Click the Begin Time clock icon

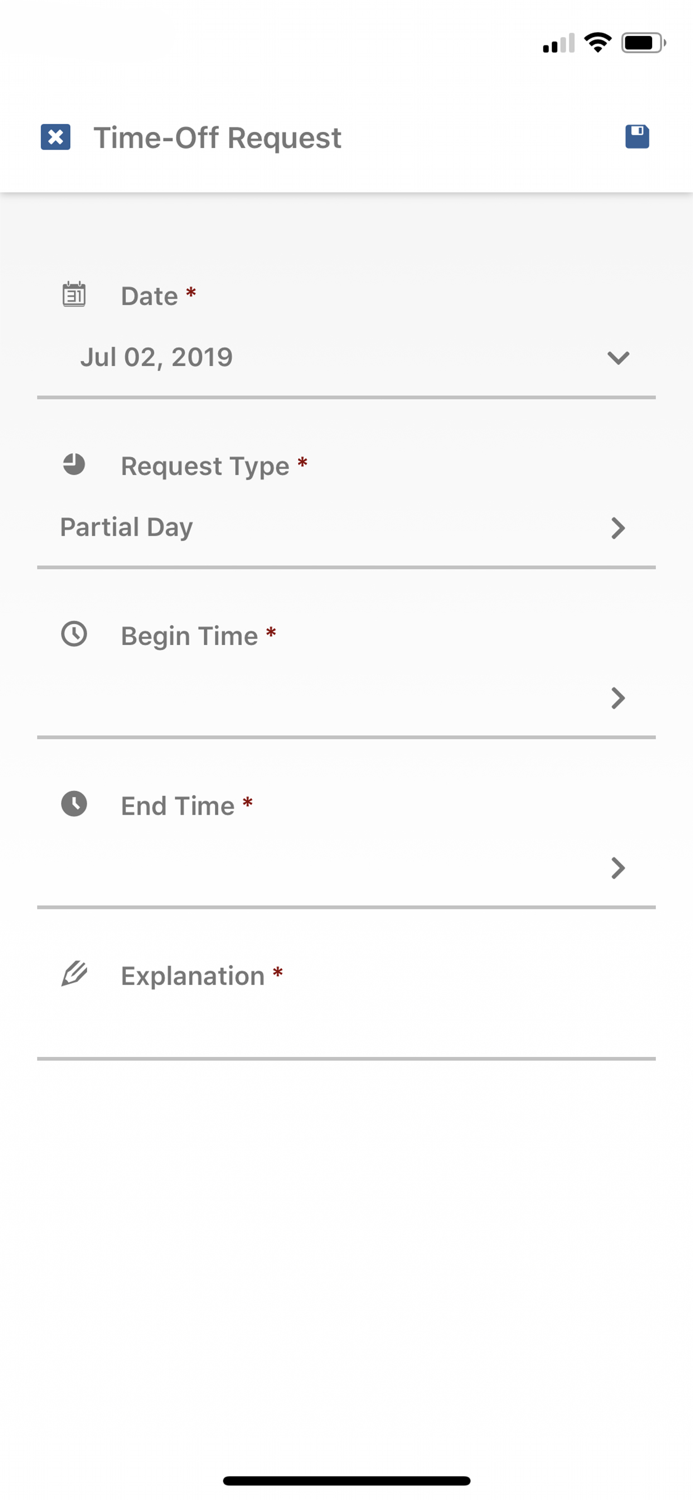coord(73,634)
